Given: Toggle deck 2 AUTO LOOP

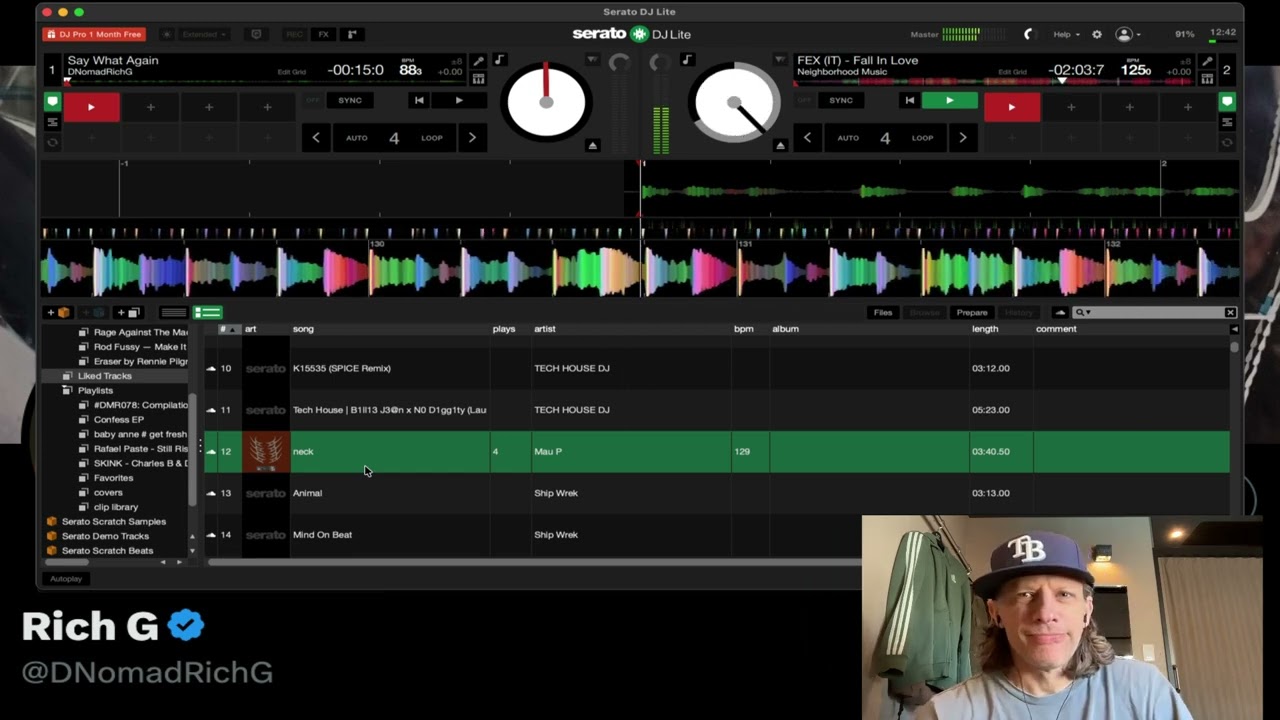Looking at the screenshot, I should click(x=885, y=138).
